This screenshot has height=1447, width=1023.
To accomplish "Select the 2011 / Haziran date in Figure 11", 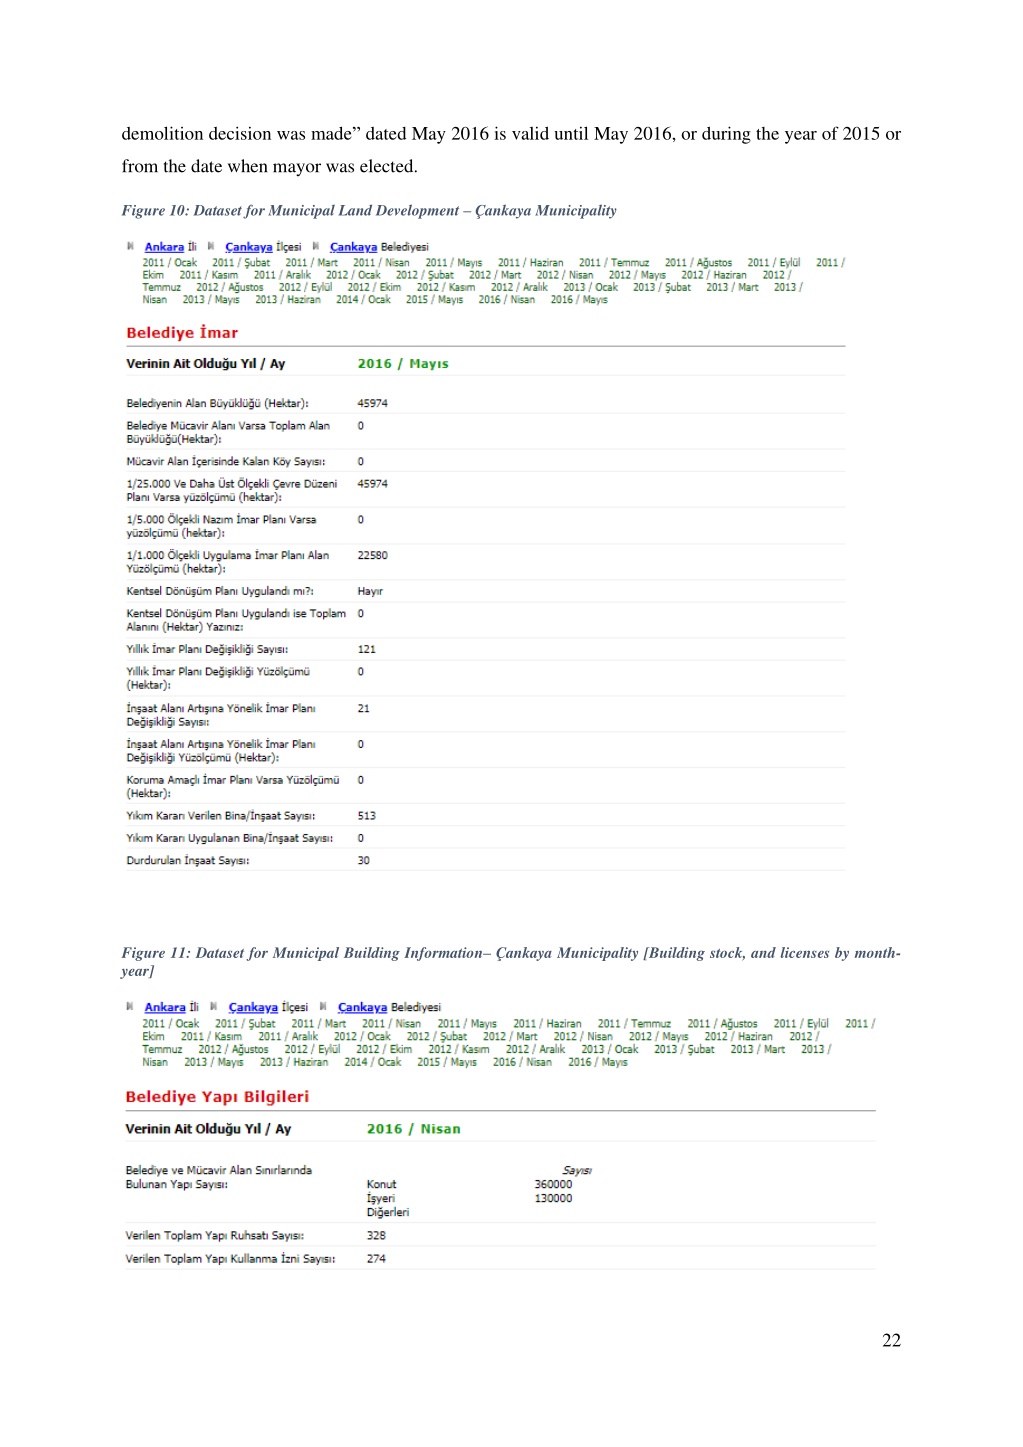I will (547, 1024).
